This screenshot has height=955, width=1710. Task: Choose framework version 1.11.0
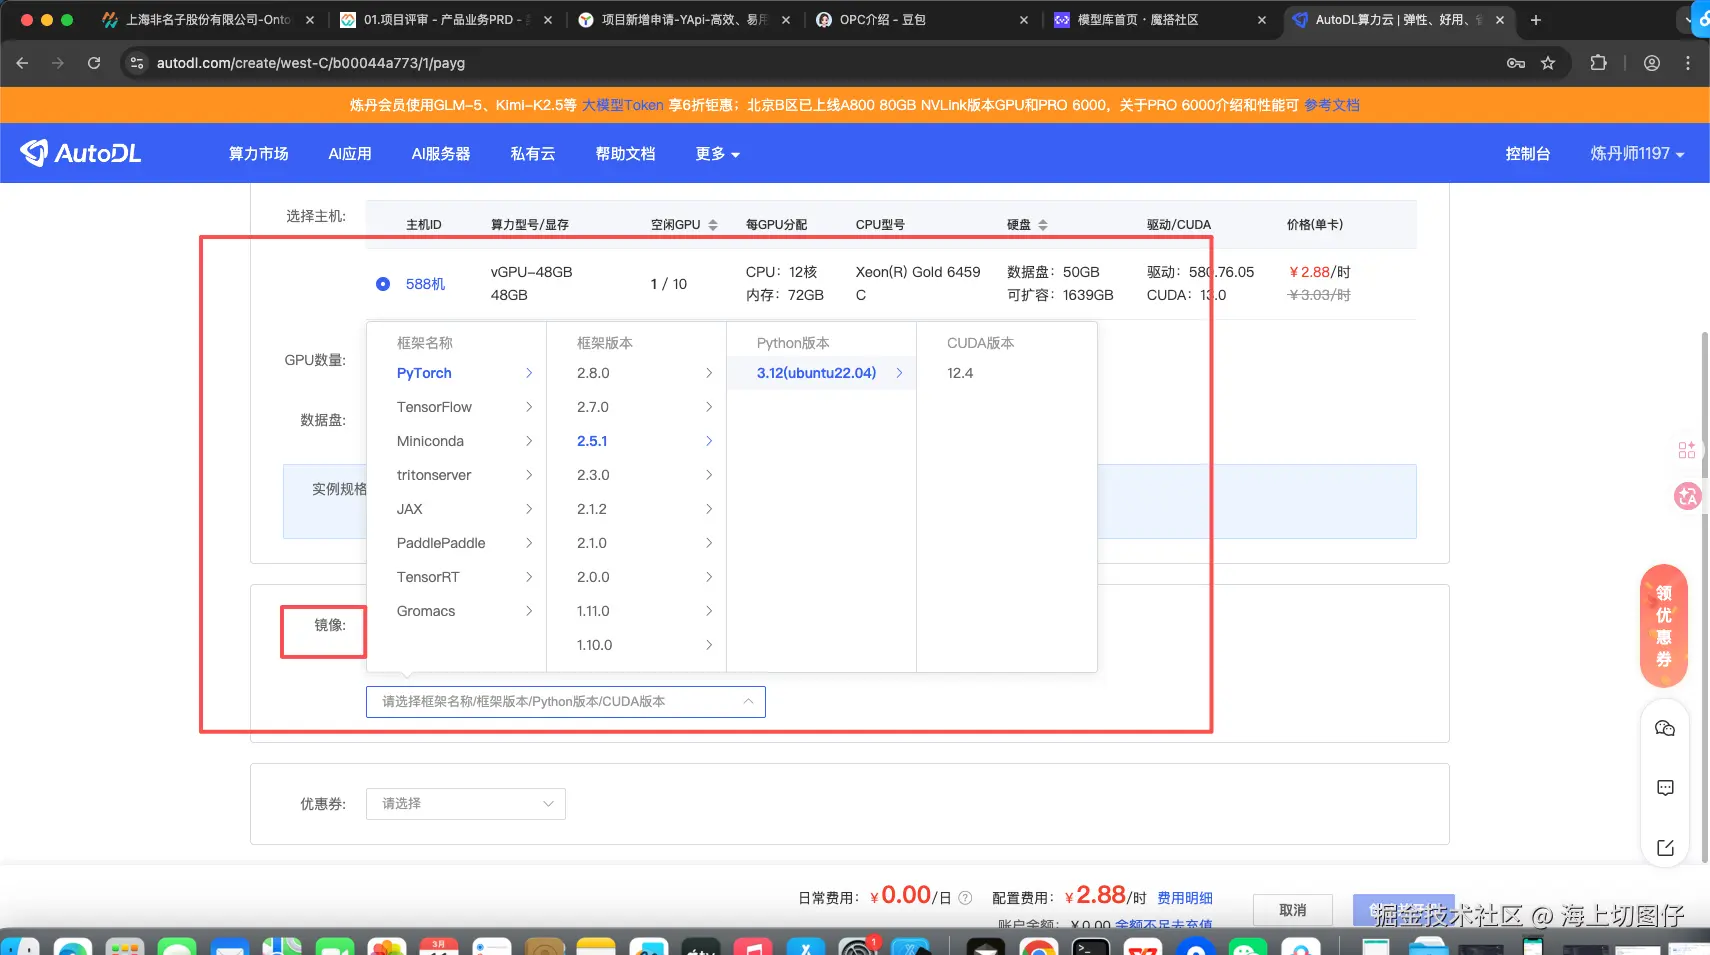coord(637,611)
